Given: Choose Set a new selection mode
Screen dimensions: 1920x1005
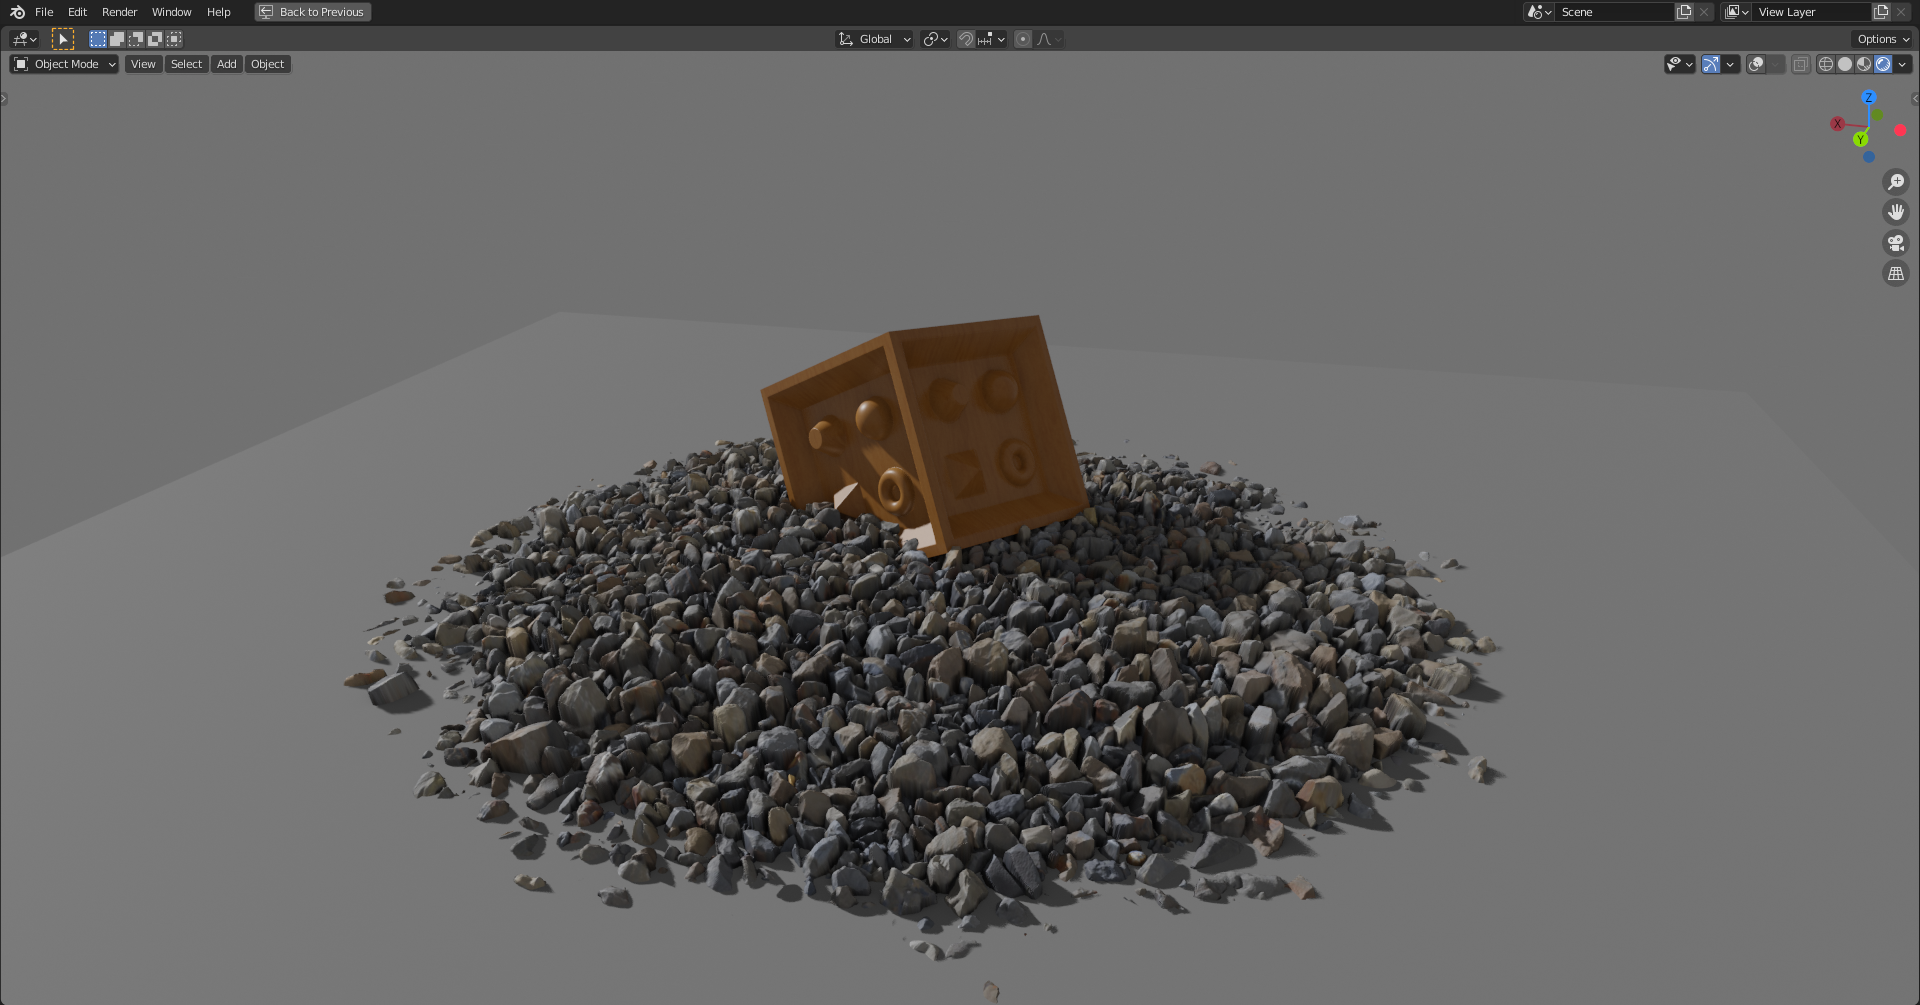Looking at the screenshot, I should click(98, 39).
